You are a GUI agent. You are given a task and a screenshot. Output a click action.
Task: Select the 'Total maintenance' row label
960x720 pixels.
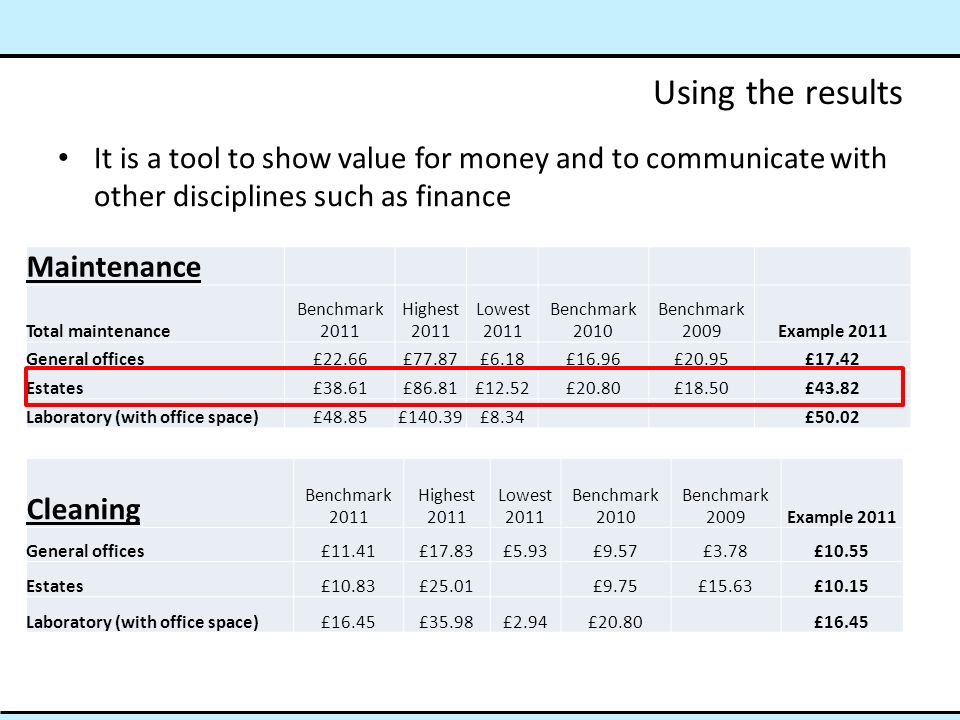click(98, 331)
